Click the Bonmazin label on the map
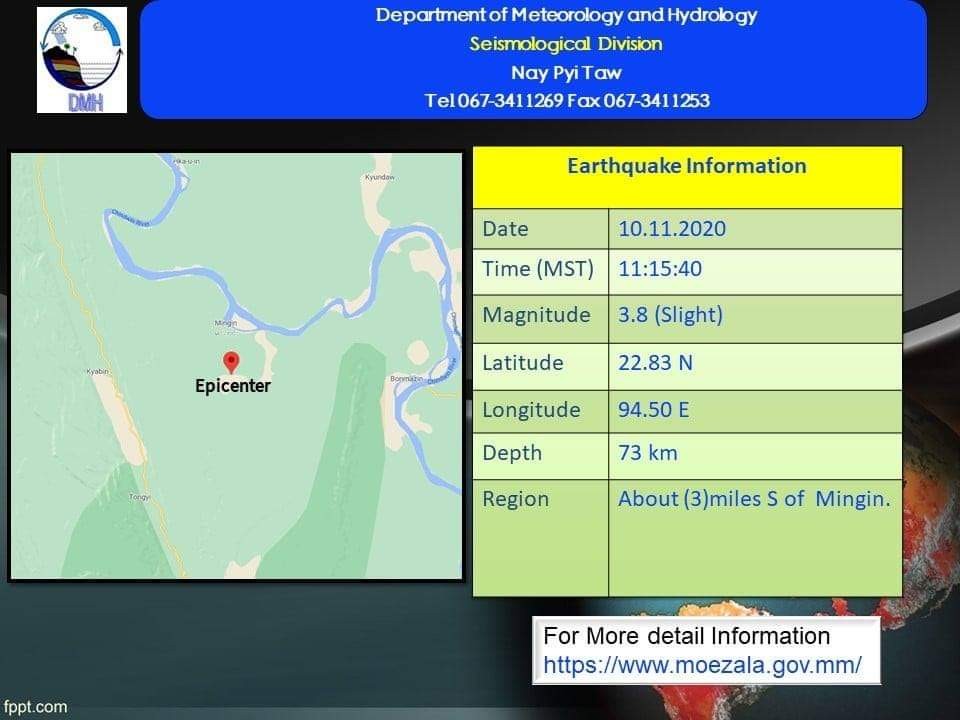The image size is (960, 720). tap(402, 379)
